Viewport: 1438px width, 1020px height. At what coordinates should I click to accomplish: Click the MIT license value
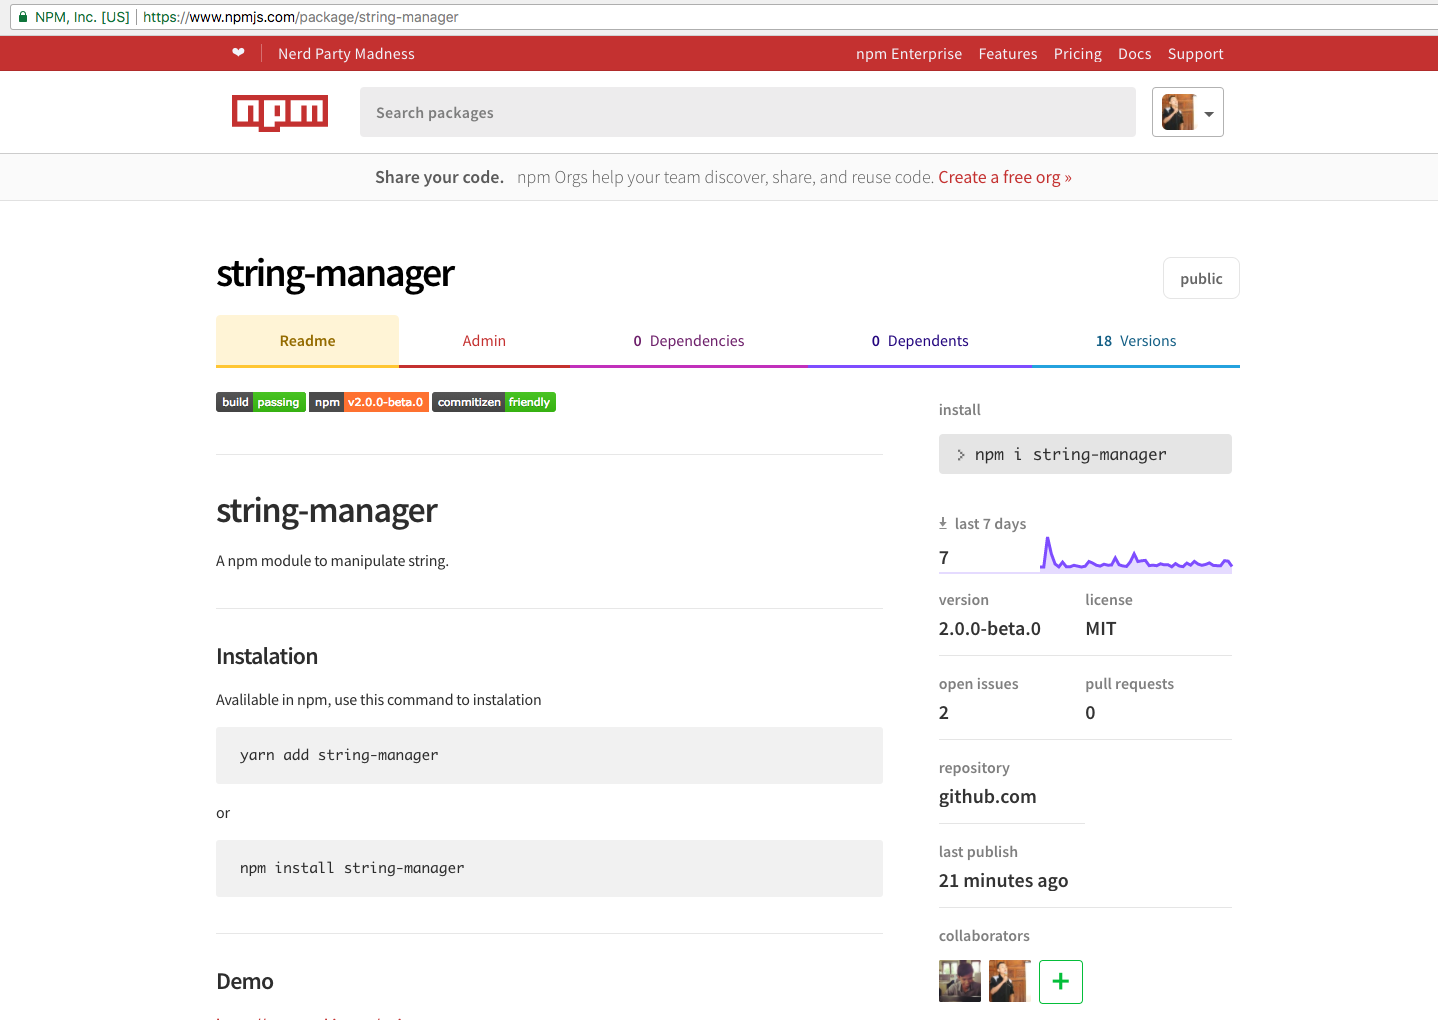(1101, 629)
